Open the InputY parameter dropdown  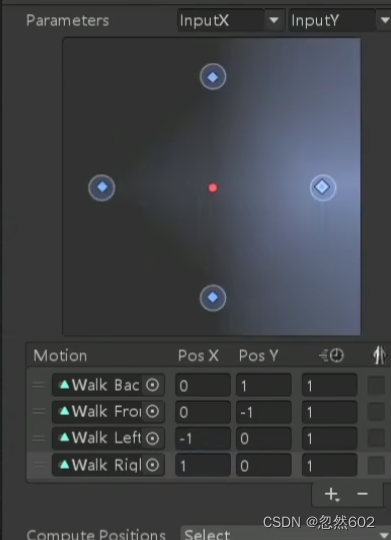pyautogui.click(x=340, y=20)
